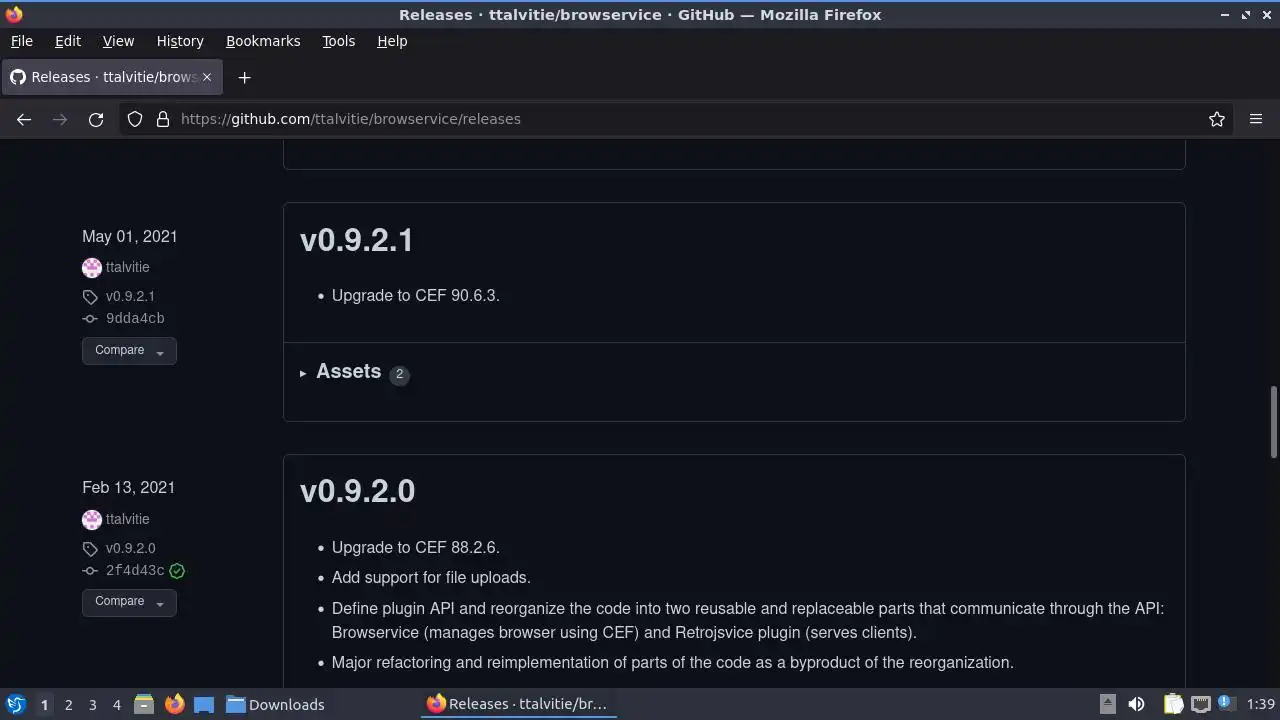Image resolution: width=1280 pixels, height=720 pixels.
Task: Click the forward navigation arrow
Action: (60, 119)
